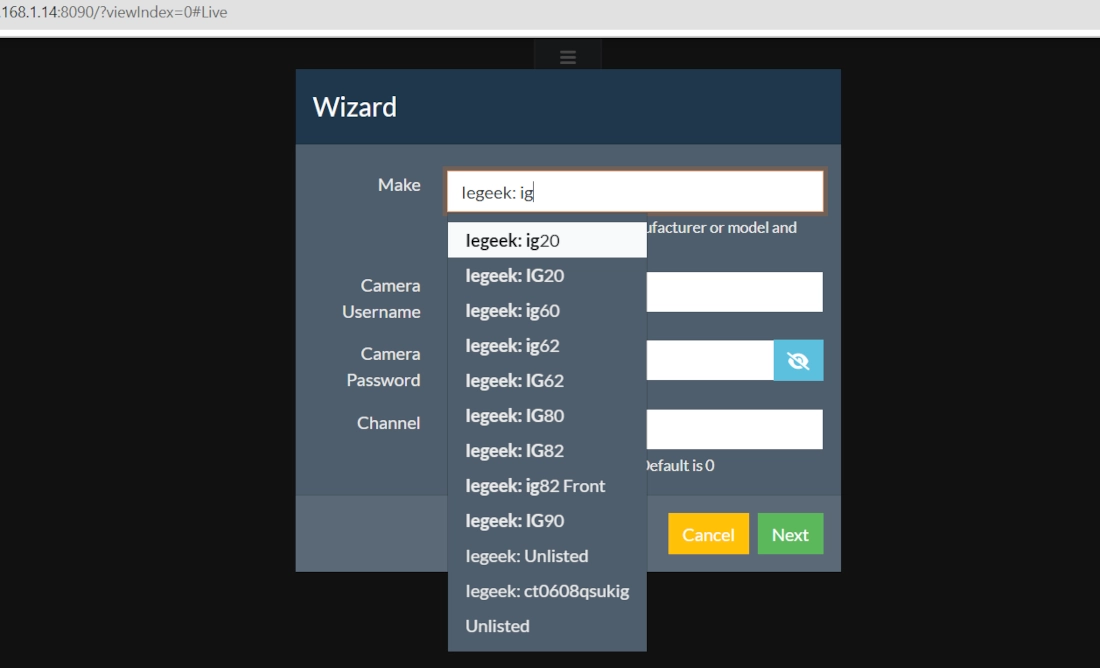Select the highlighted 'Iegeek: ig20' suggestion
The height and width of the screenshot is (668, 1100).
[547, 240]
